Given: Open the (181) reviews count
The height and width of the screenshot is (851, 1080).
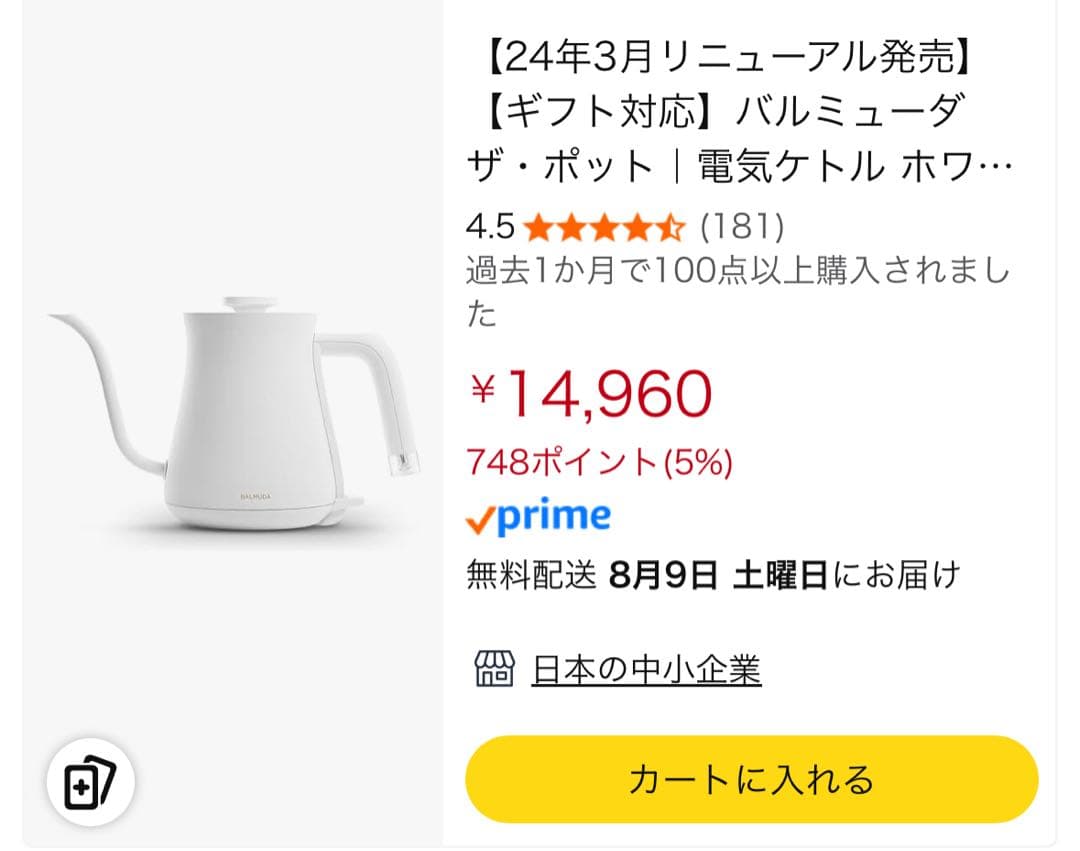Looking at the screenshot, I should (x=741, y=227).
